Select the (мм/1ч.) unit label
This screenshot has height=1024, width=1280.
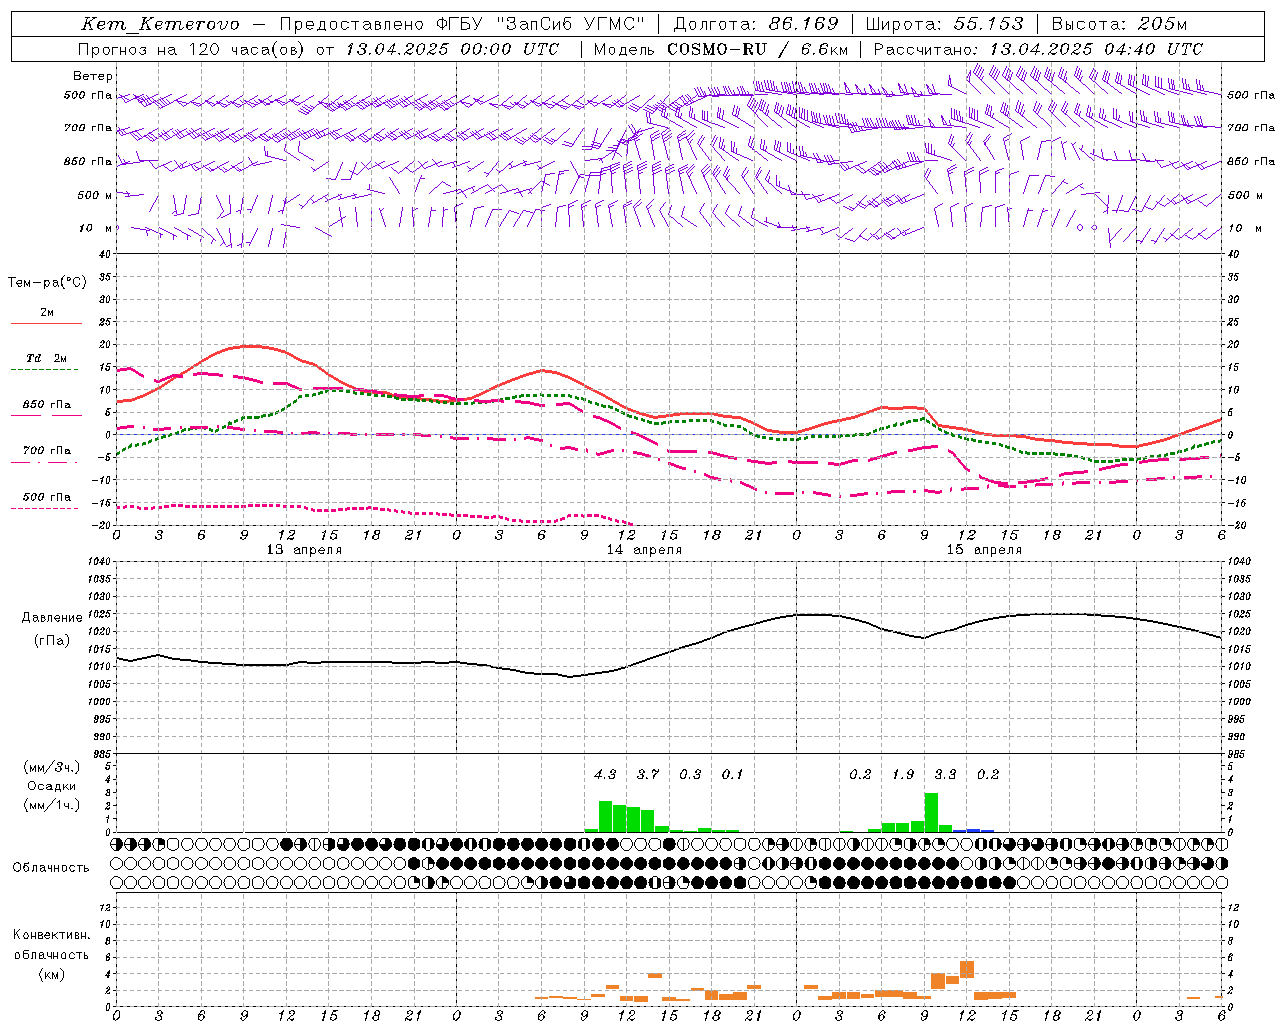coord(51,806)
